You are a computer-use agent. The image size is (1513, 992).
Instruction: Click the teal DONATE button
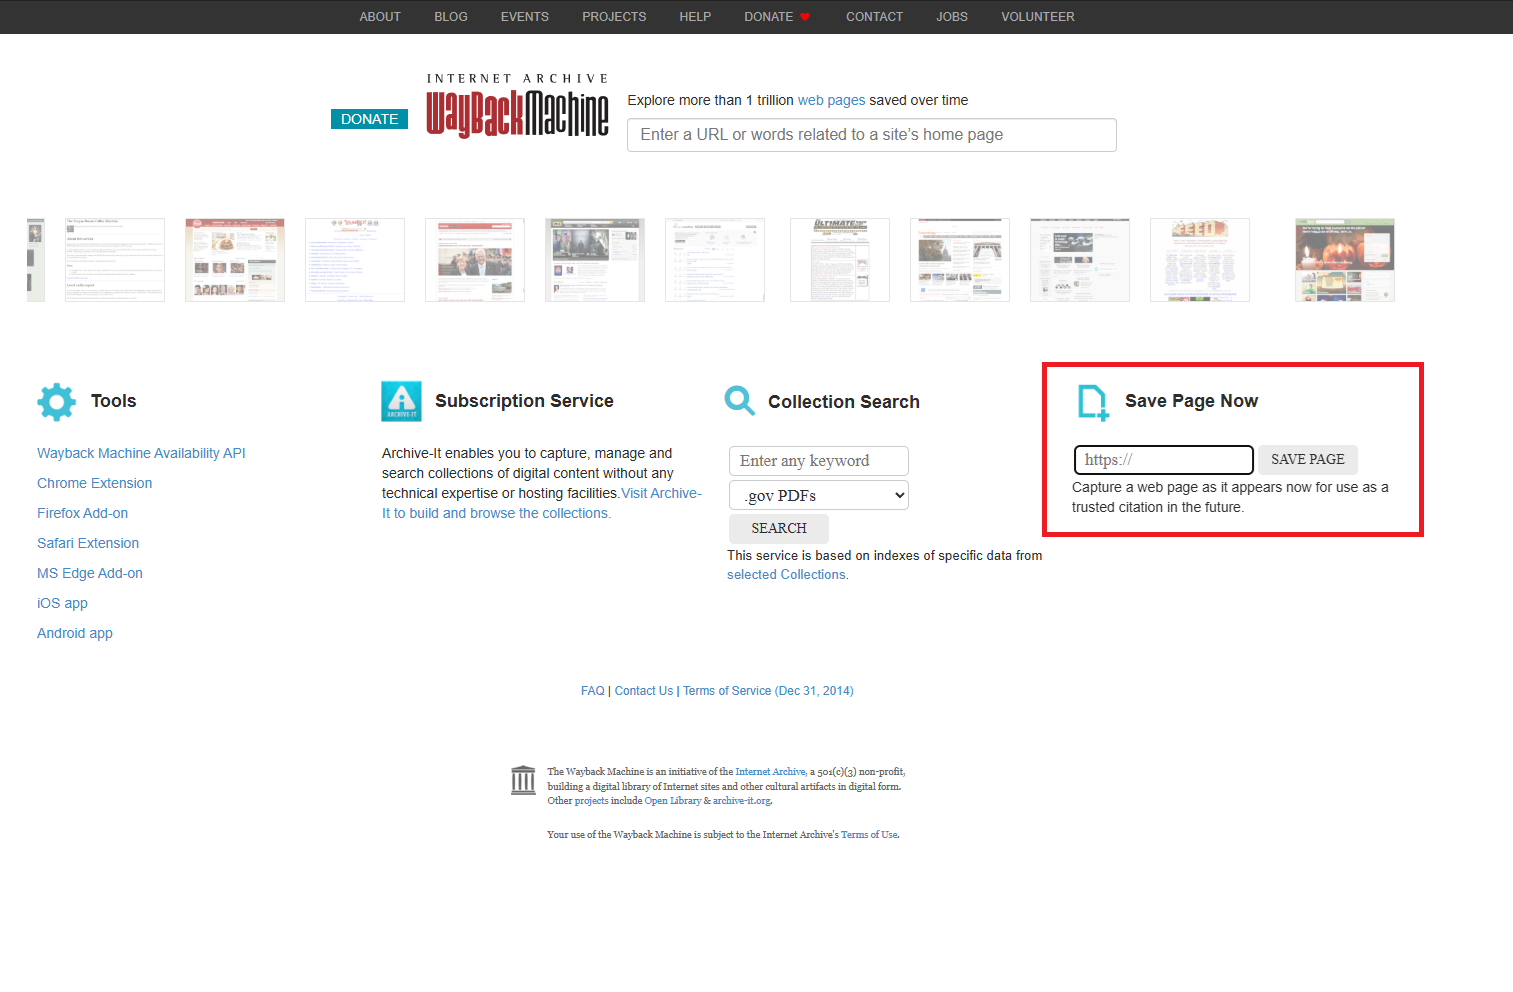click(369, 119)
